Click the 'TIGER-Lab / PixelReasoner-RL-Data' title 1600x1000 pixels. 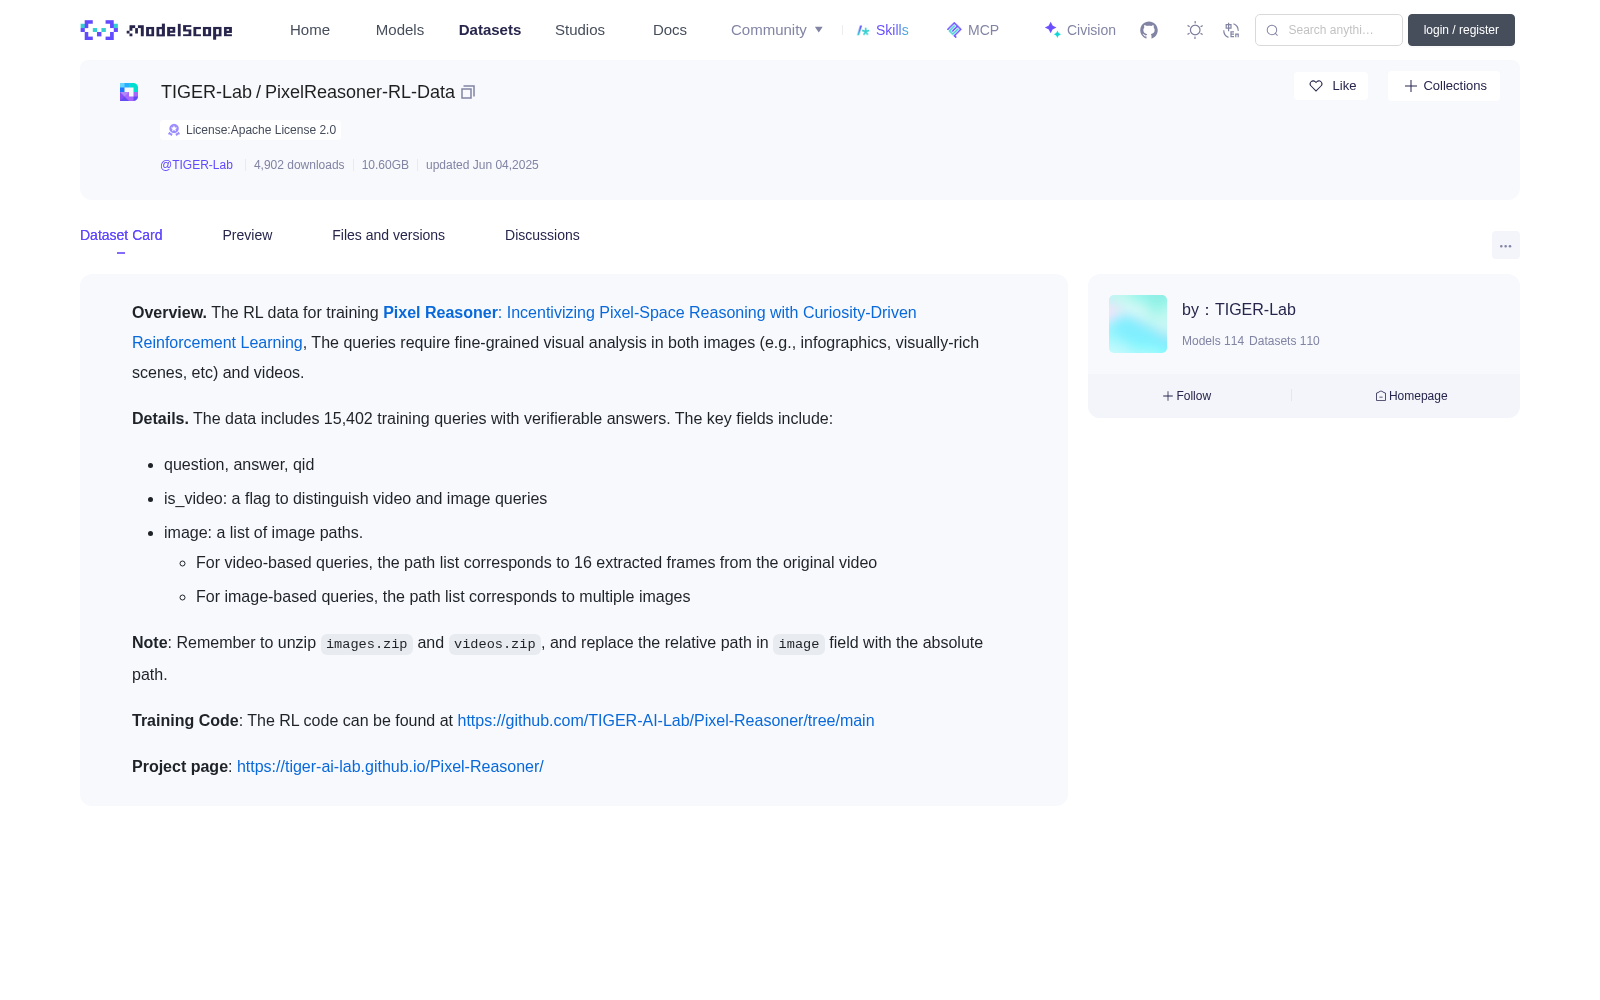[308, 92]
